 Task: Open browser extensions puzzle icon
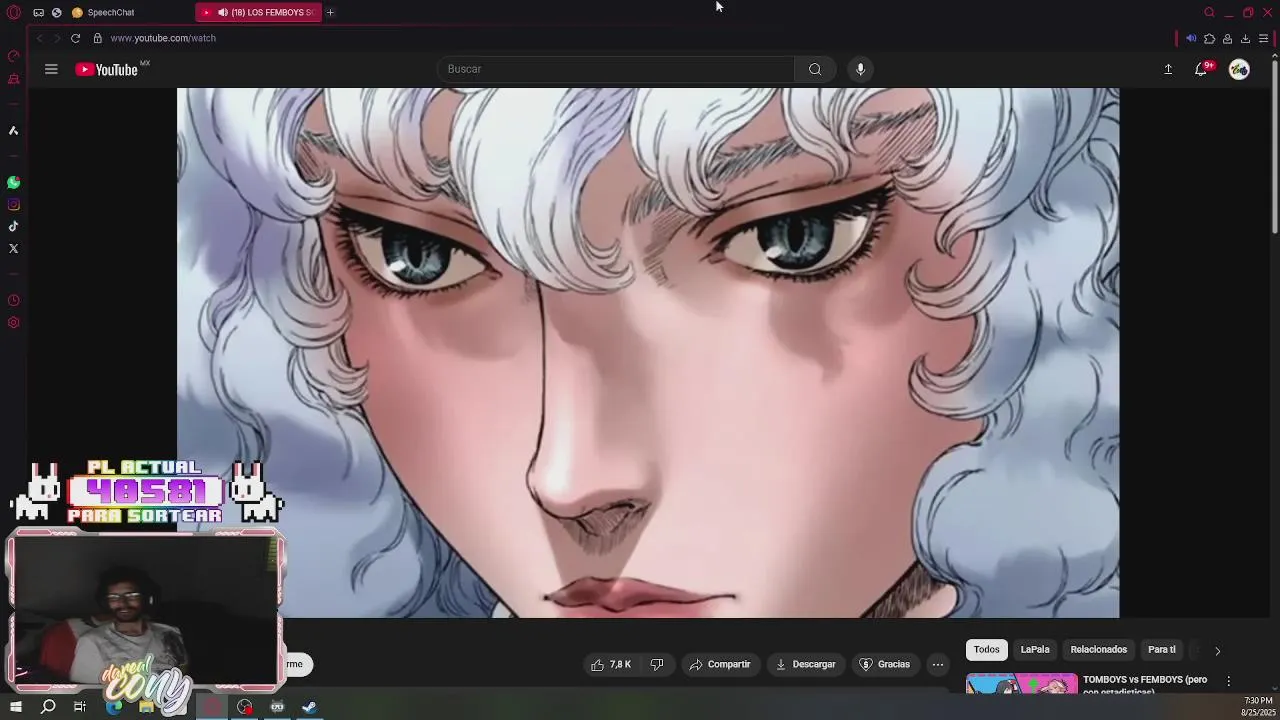coord(1209,39)
